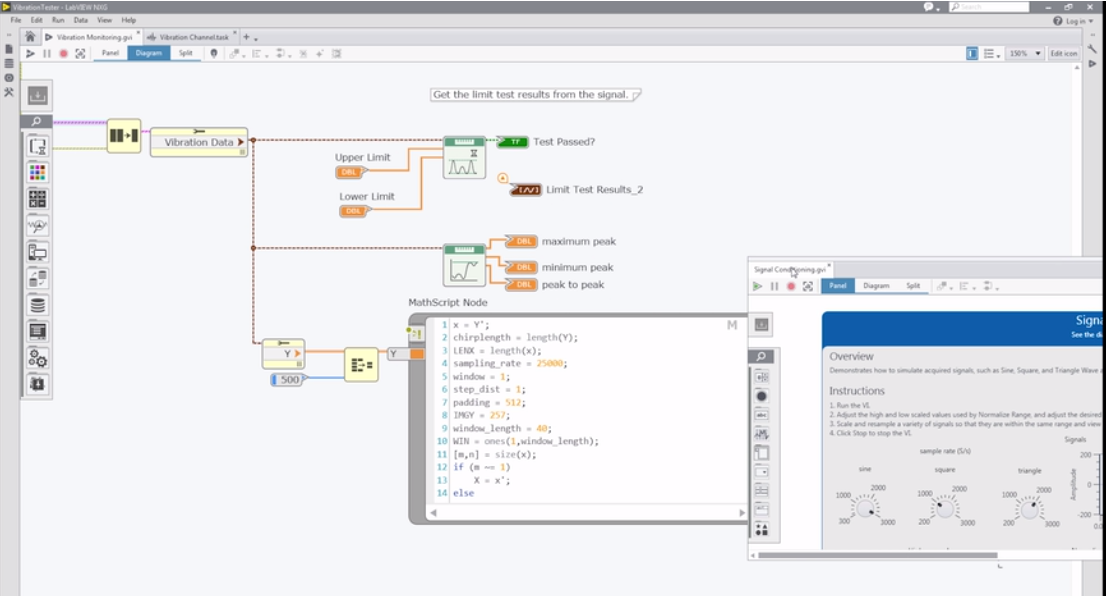
Task: Toggle the highlight execution lightbulb icon
Action: coord(214,54)
